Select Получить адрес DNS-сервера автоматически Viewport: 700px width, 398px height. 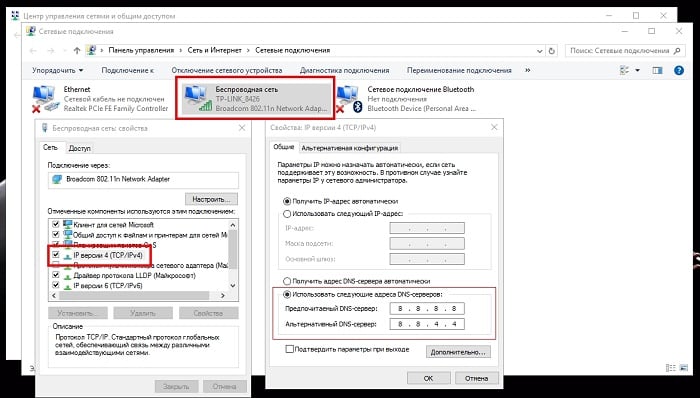click(288, 282)
